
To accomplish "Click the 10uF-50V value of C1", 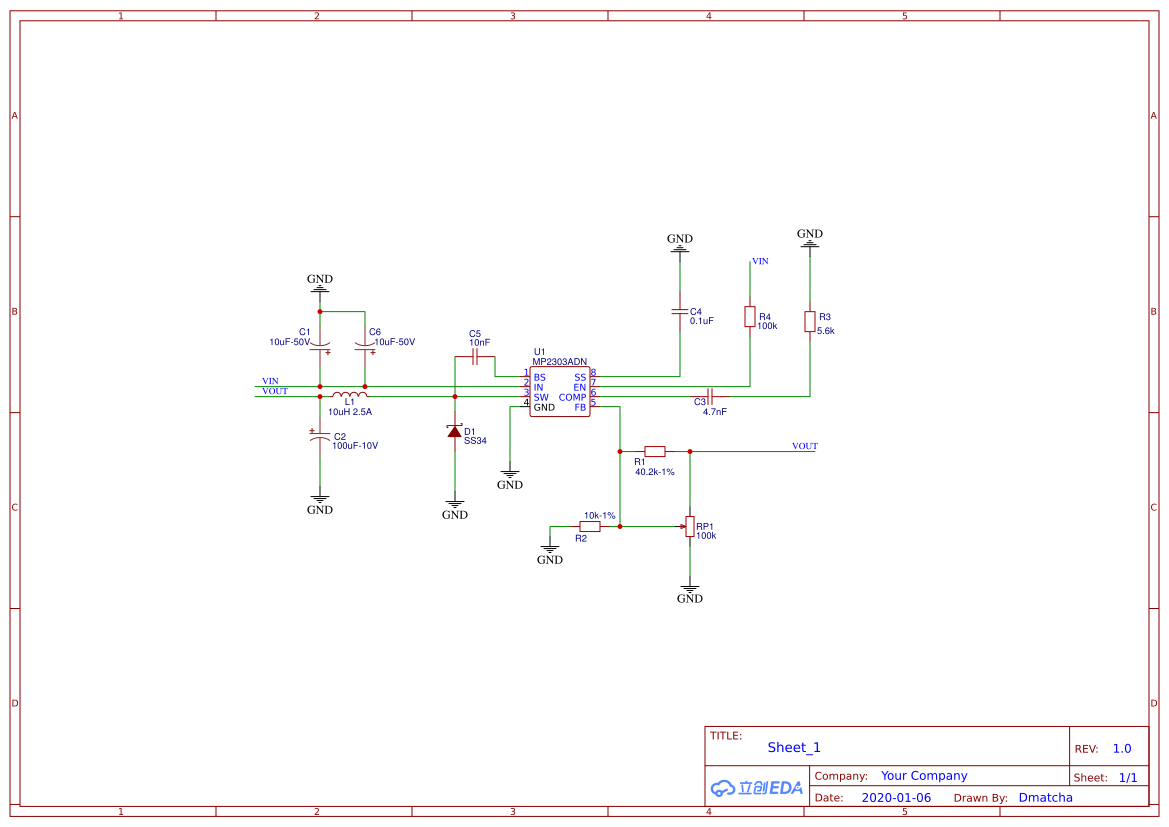I will (x=289, y=342).
